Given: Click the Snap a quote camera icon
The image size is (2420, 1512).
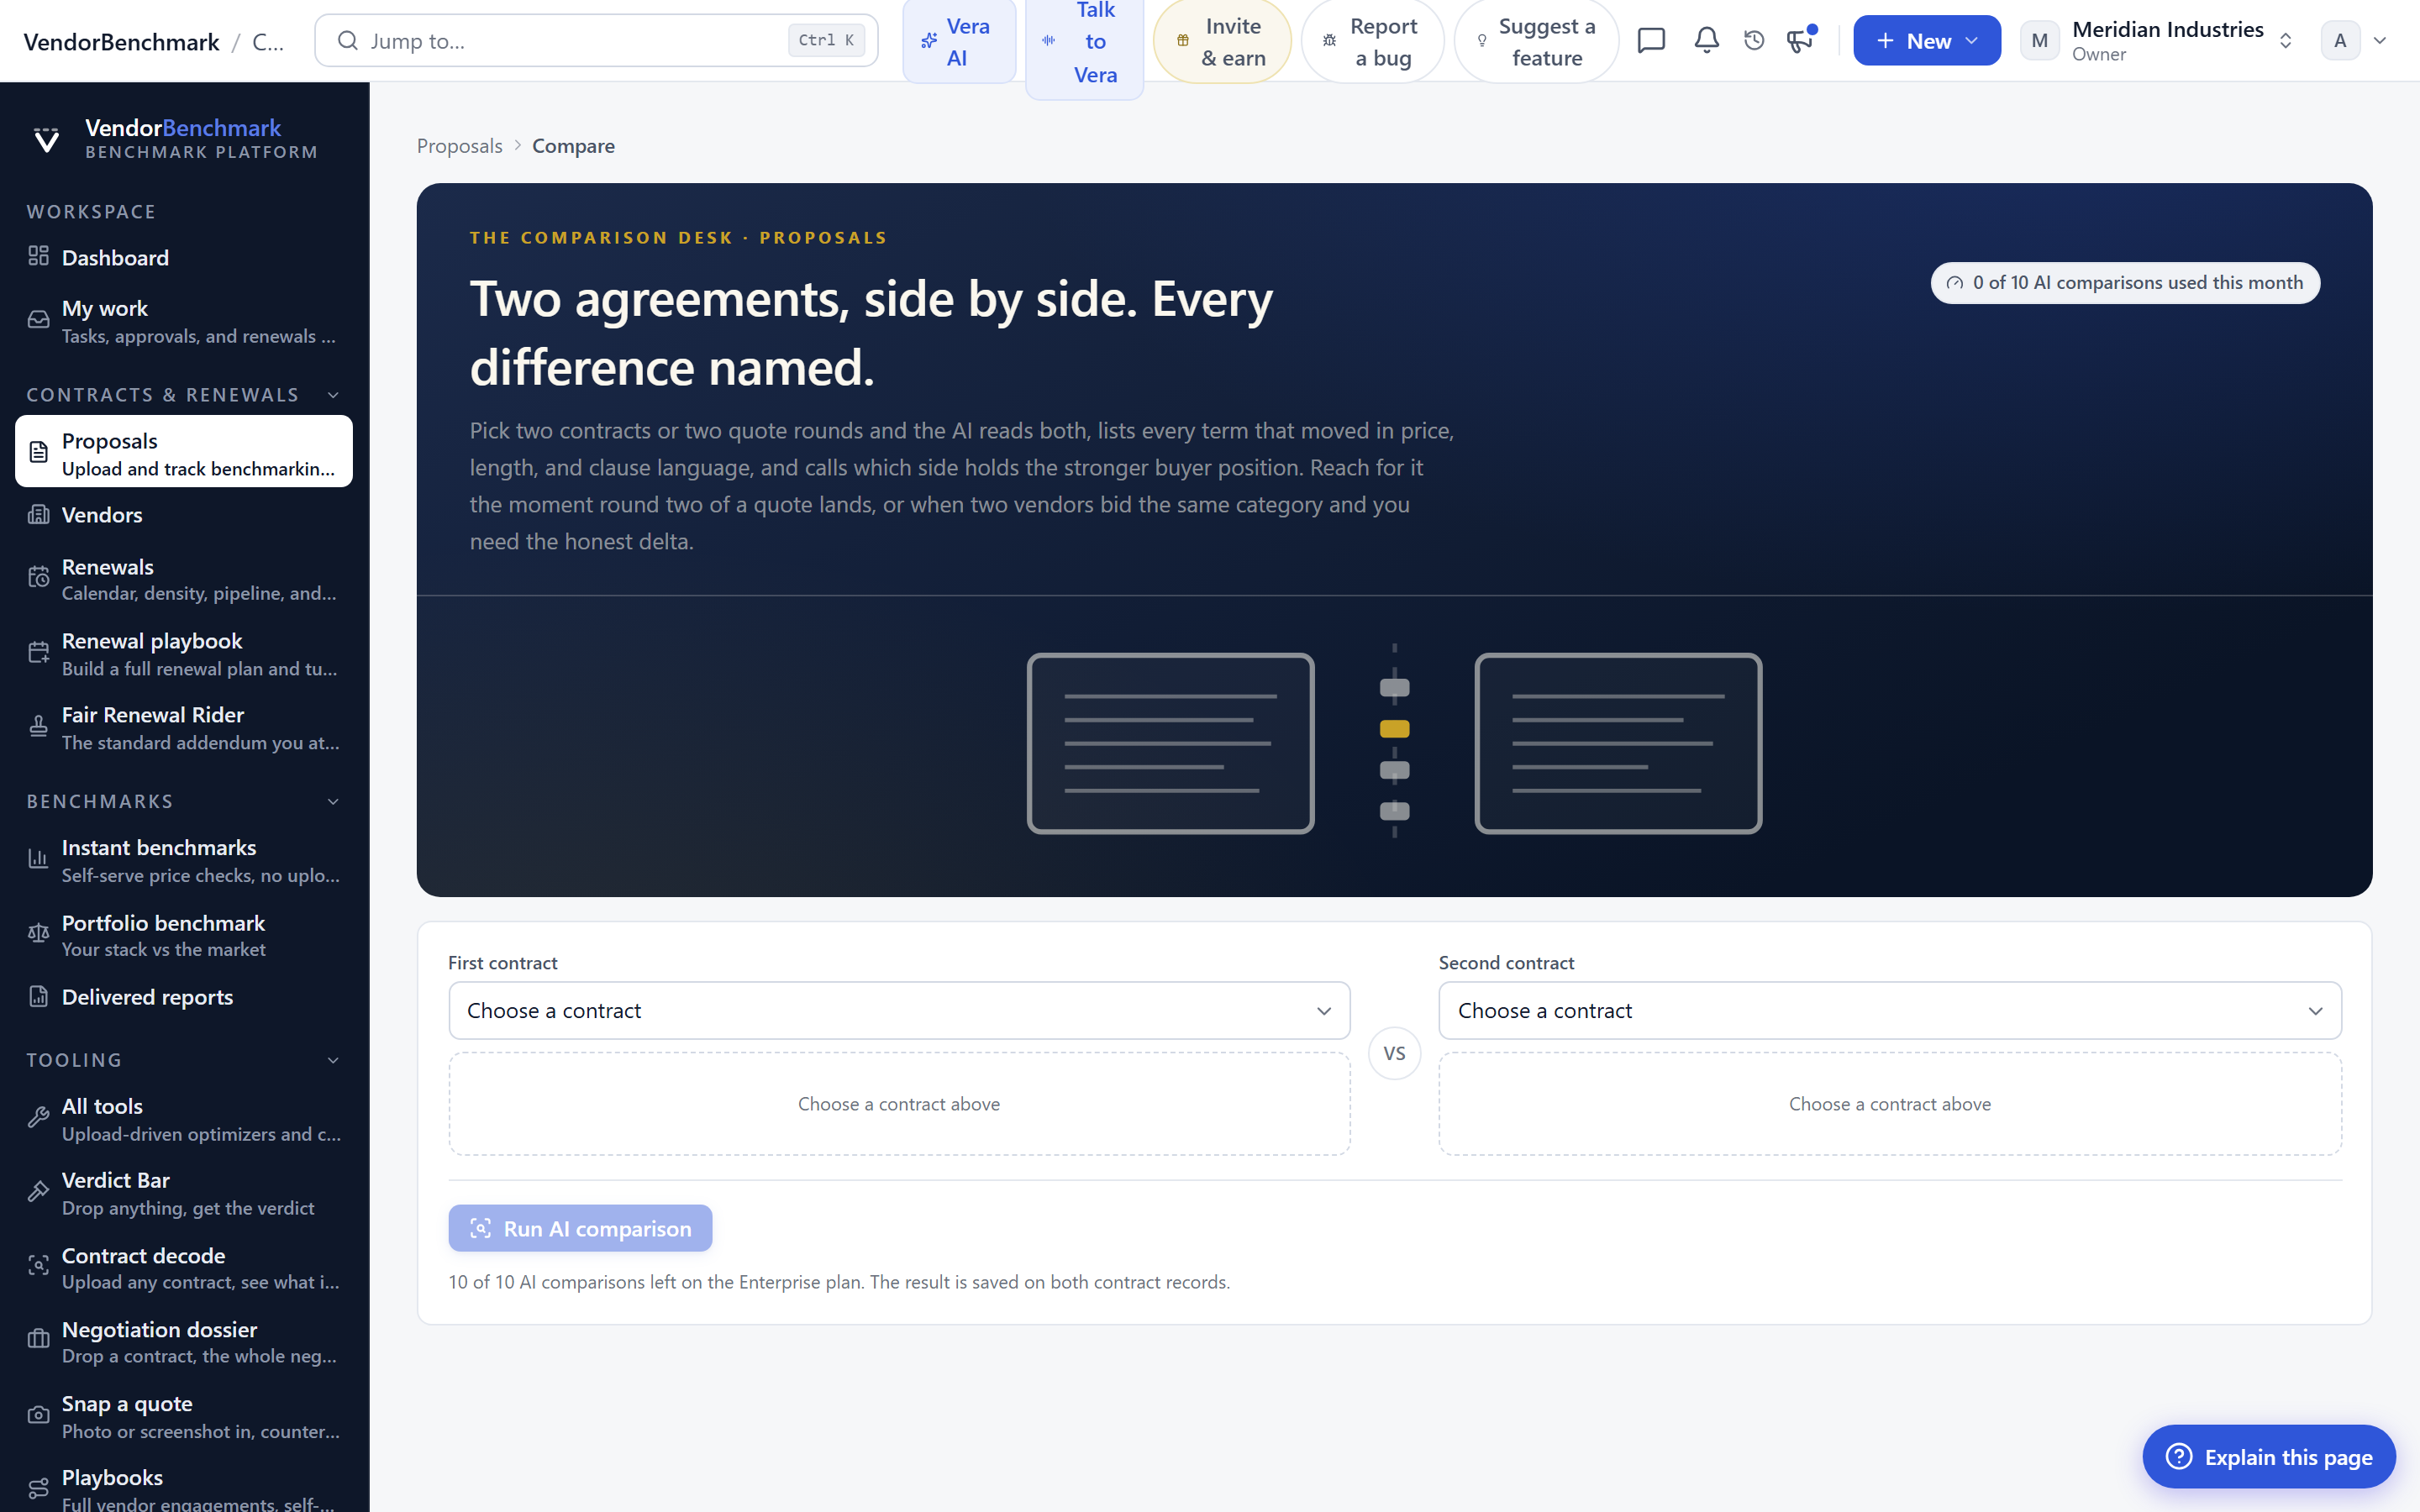Looking at the screenshot, I should click(x=38, y=1415).
